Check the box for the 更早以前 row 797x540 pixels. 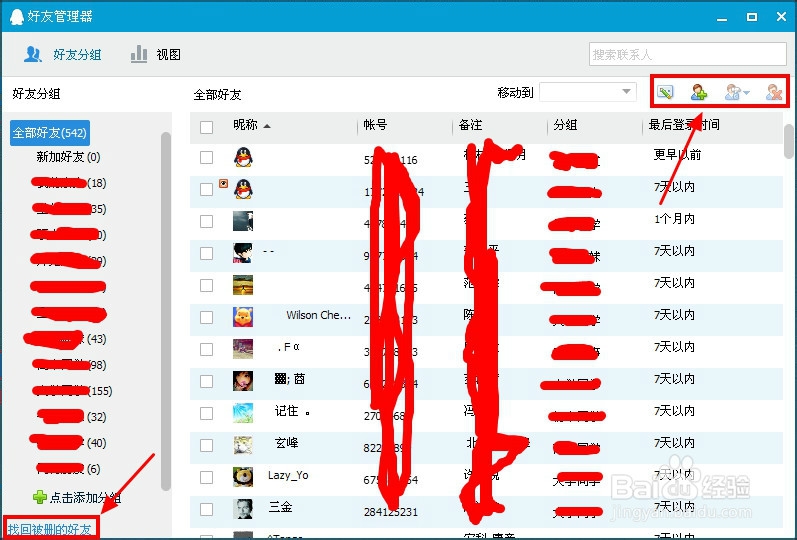(x=206, y=158)
